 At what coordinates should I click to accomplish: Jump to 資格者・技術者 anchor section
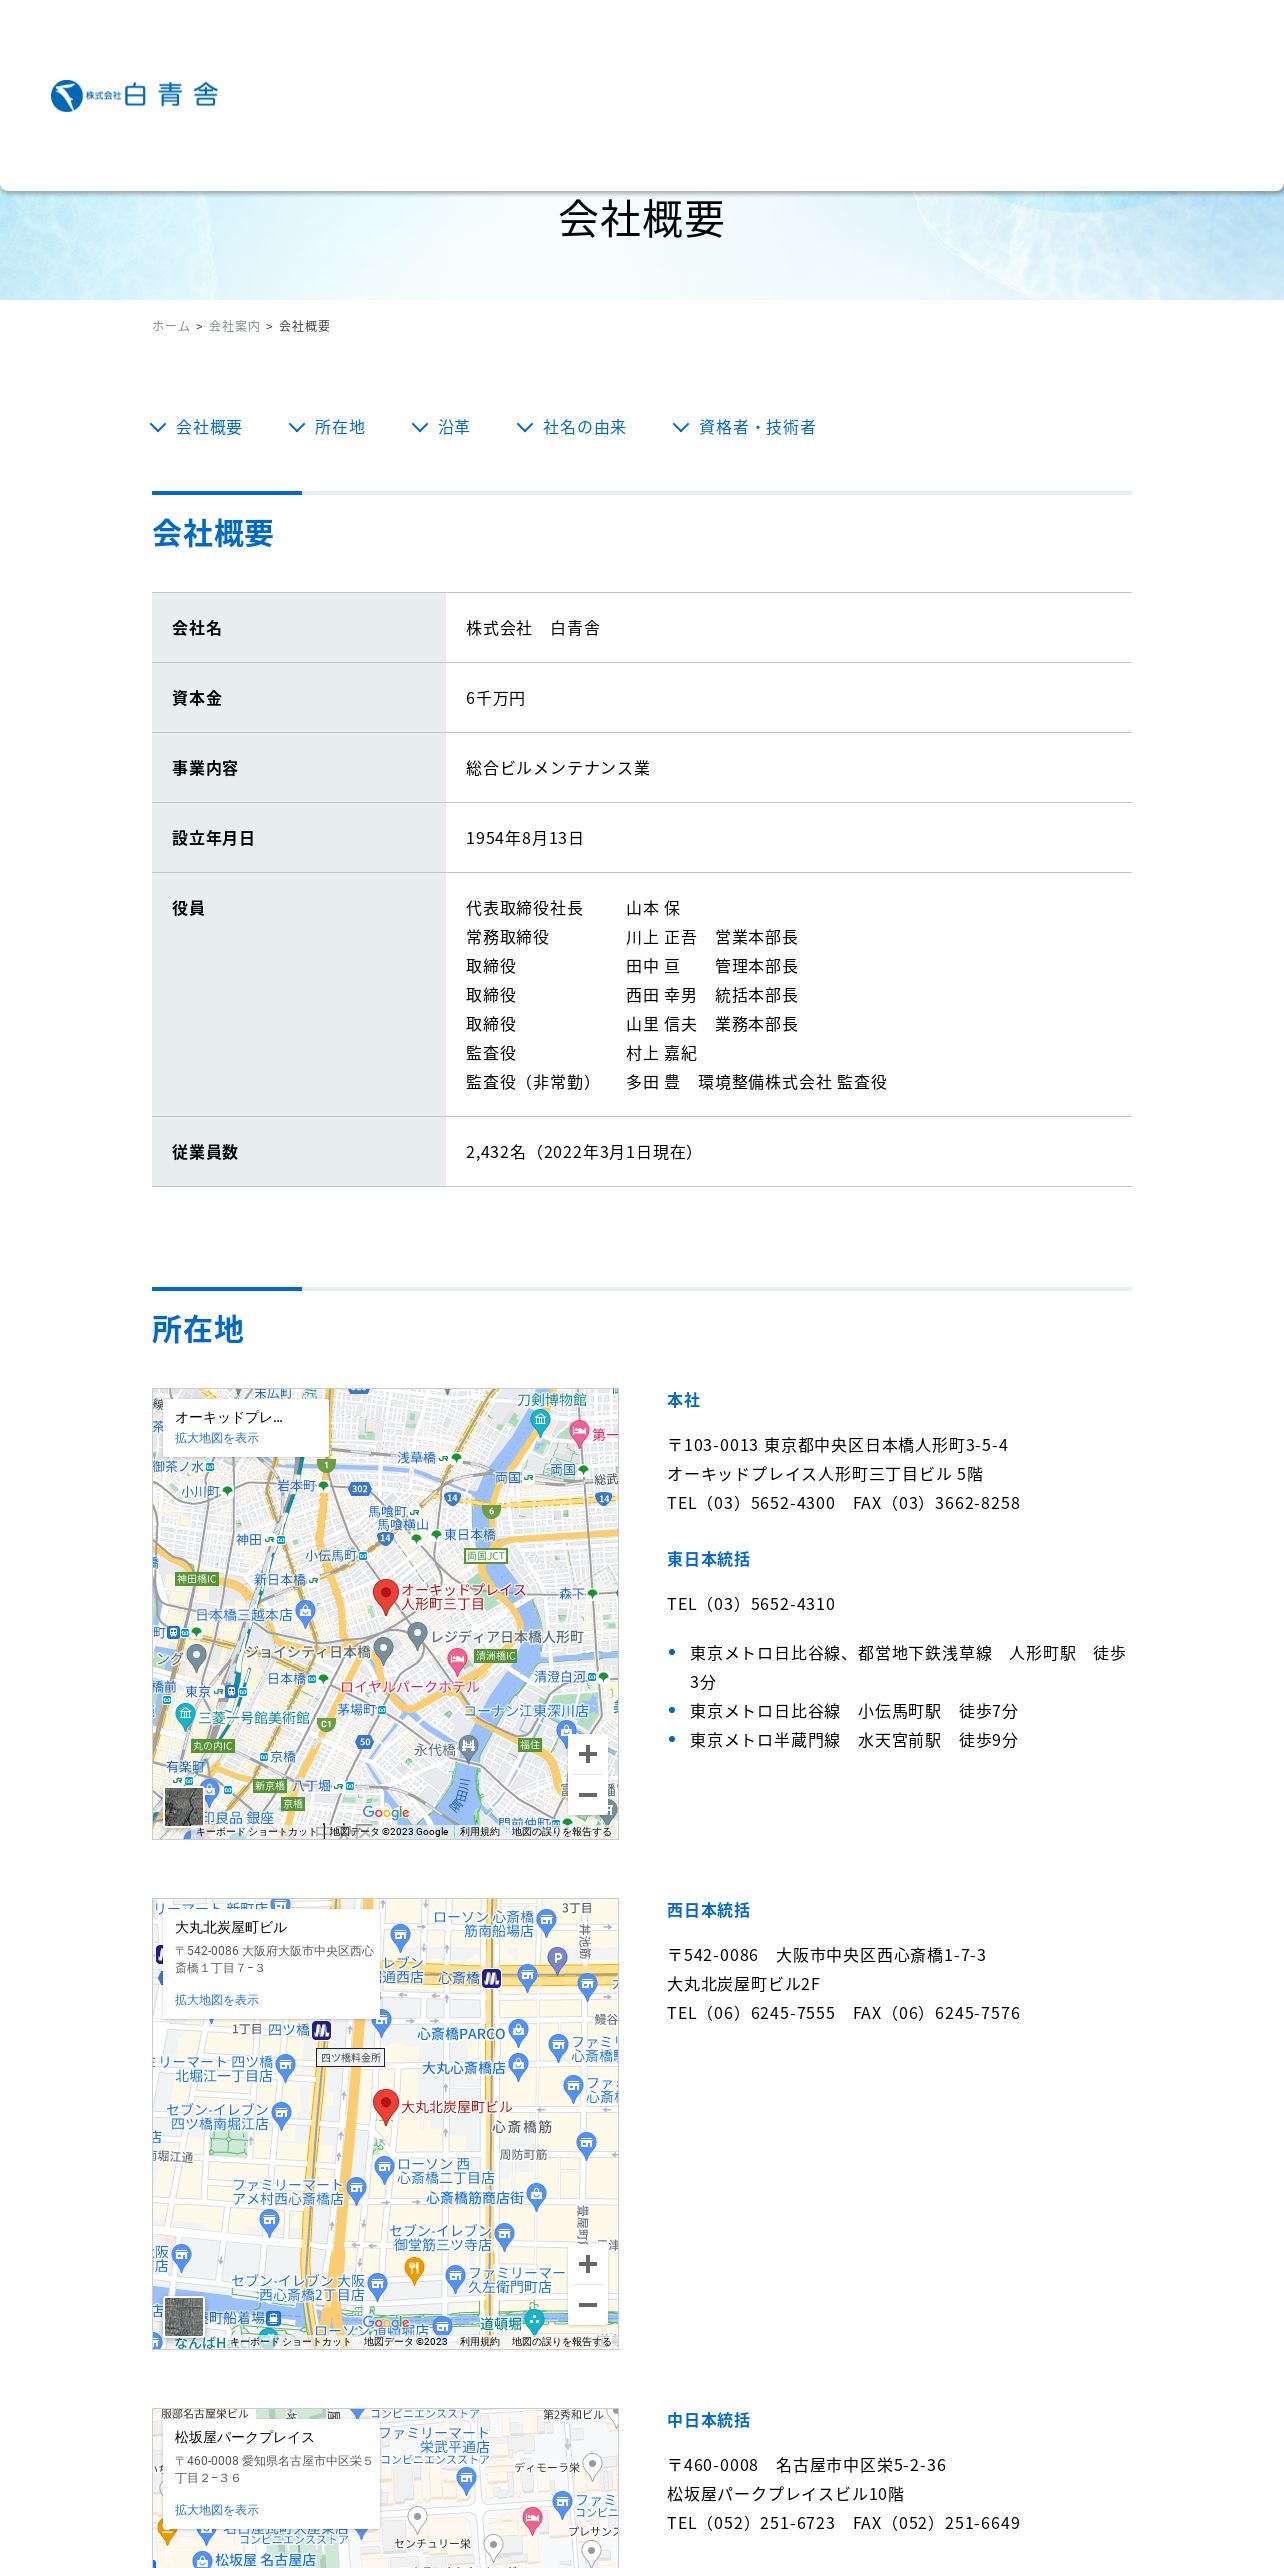coord(757,427)
